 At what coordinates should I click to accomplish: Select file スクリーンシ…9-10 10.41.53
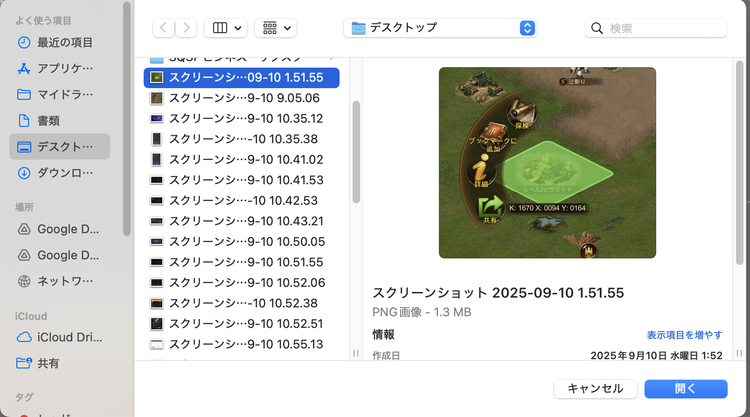[x=242, y=180]
